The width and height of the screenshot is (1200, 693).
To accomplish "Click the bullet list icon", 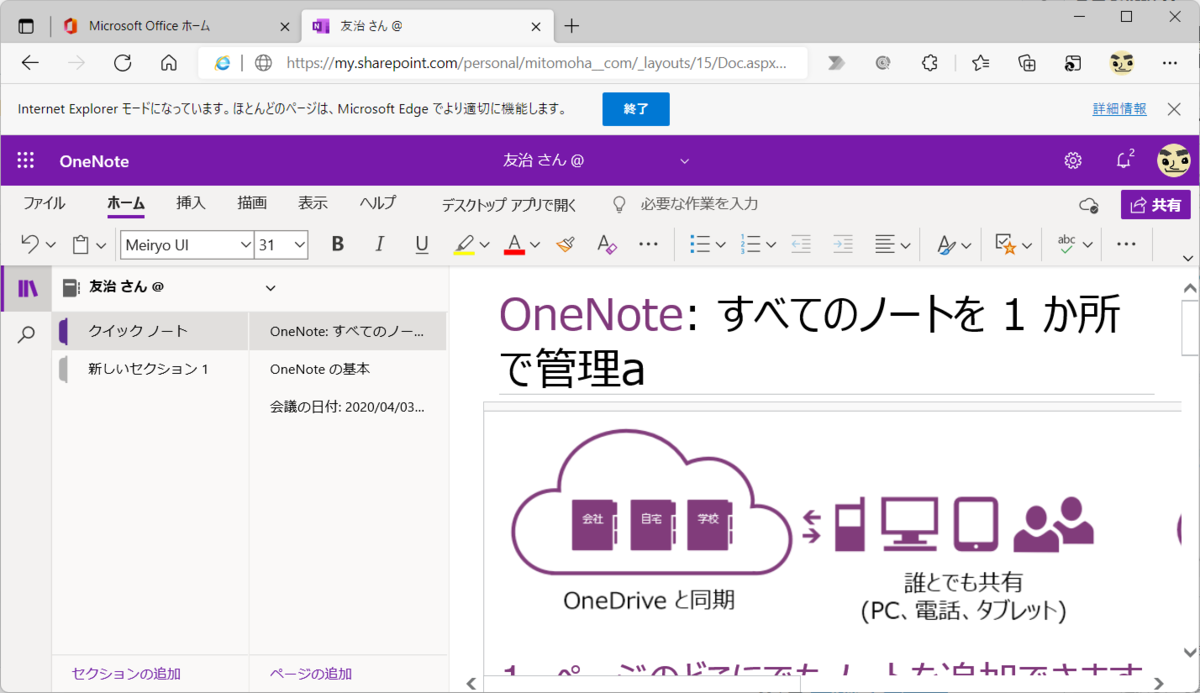I will (700, 244).
